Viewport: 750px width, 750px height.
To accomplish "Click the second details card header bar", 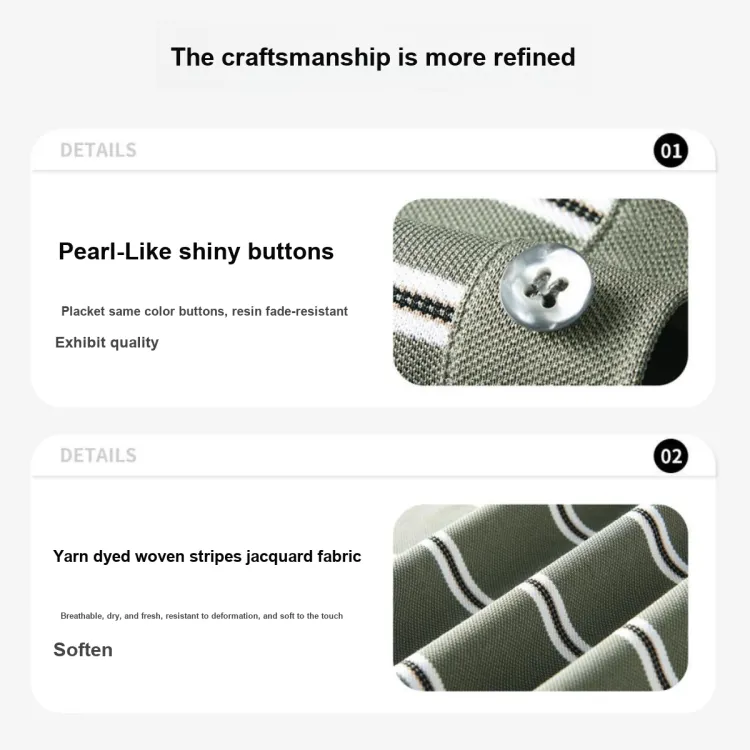I will click(374, 455).
